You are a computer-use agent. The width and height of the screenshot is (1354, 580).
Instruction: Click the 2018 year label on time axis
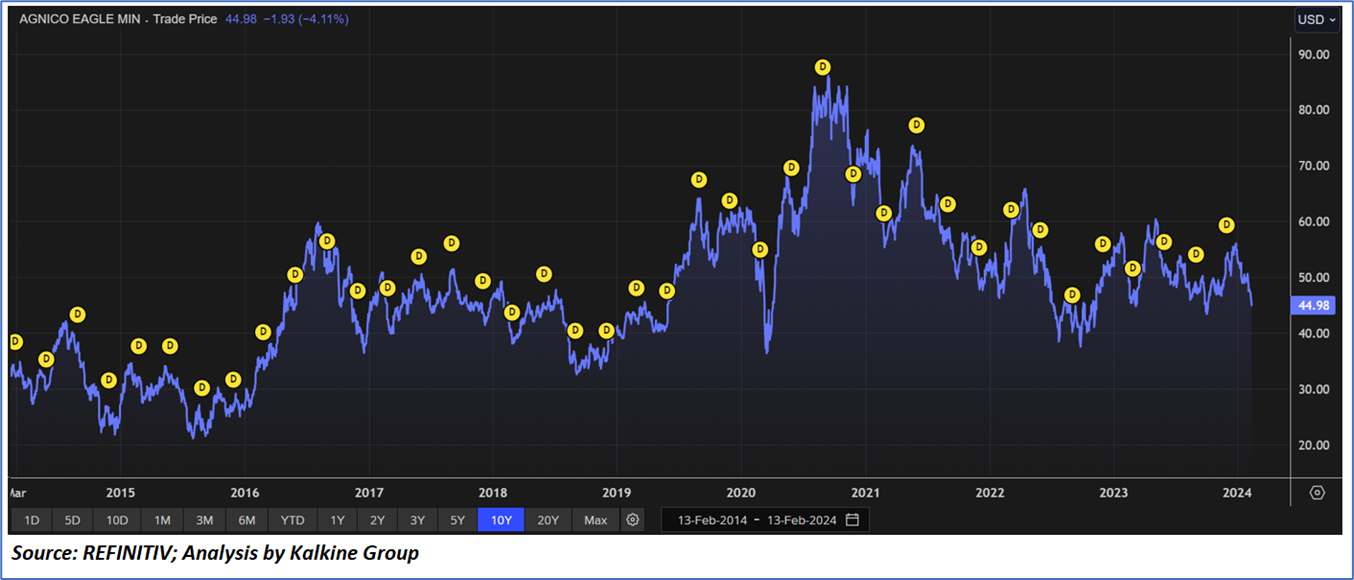tap(493, 493)
